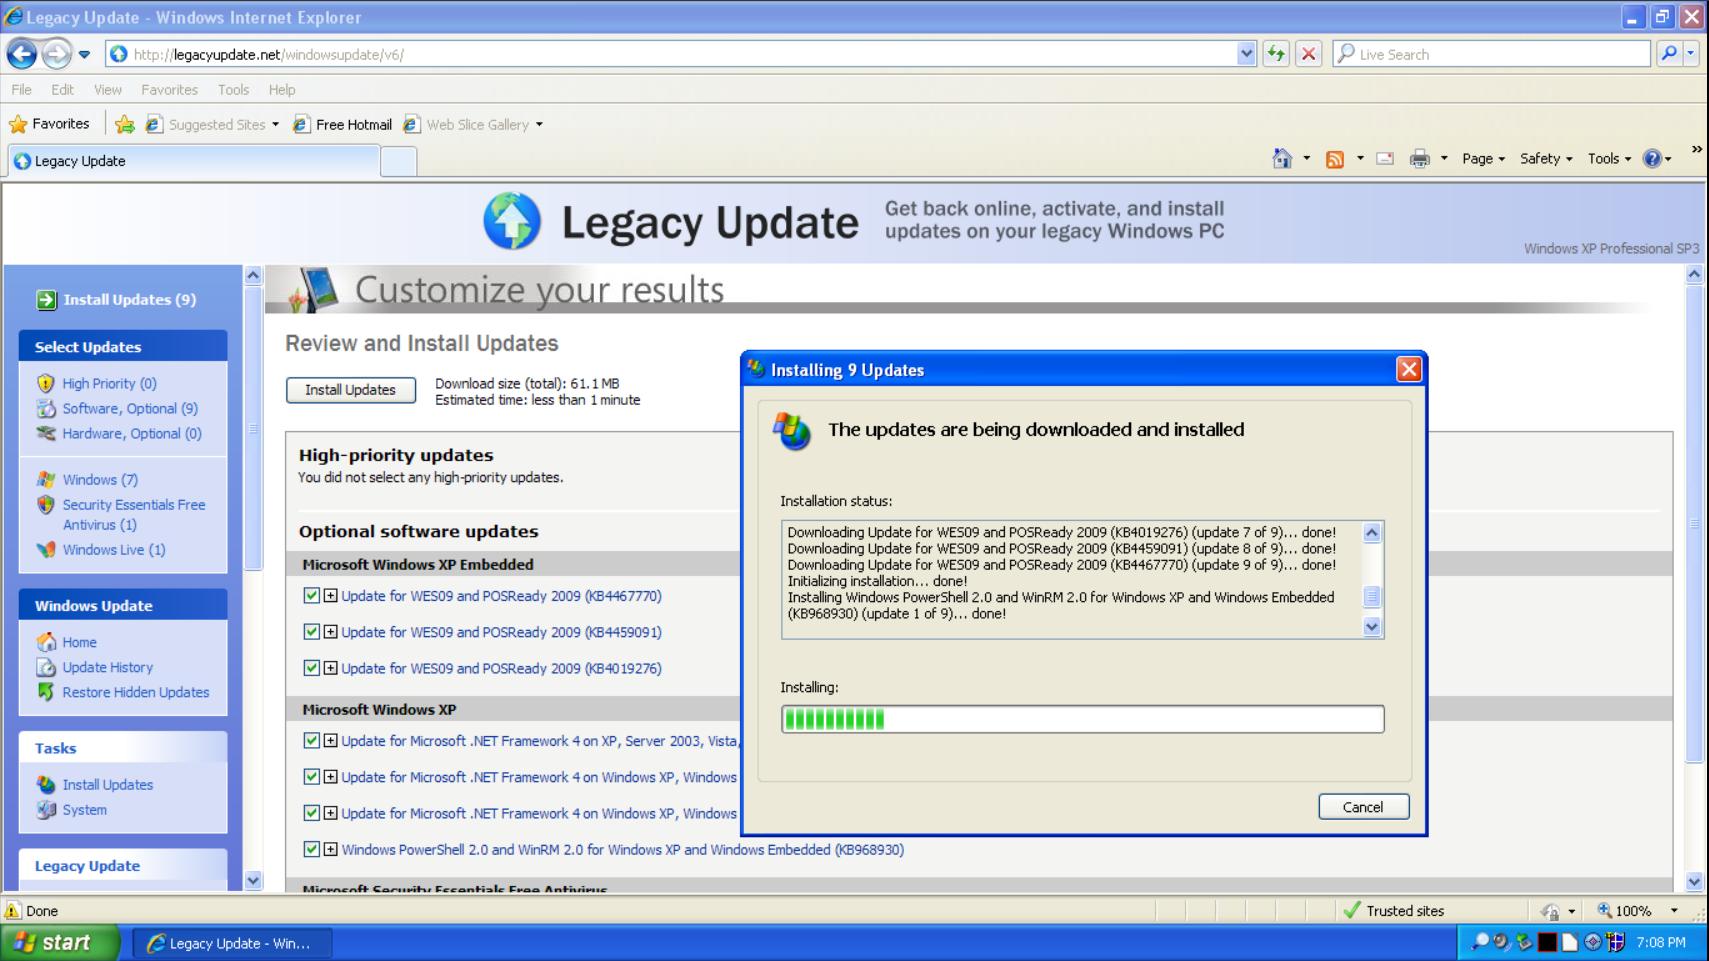This screenshot has height=961, width=1709.
Task: Click the Help question mark icon
Action: 1652,159
